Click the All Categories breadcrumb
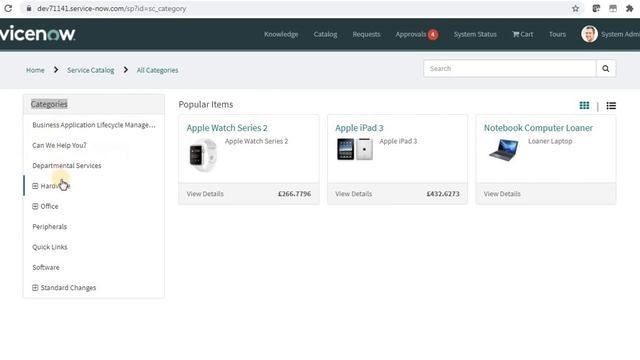Screen dimensions: 640x360 coord(158,70)
